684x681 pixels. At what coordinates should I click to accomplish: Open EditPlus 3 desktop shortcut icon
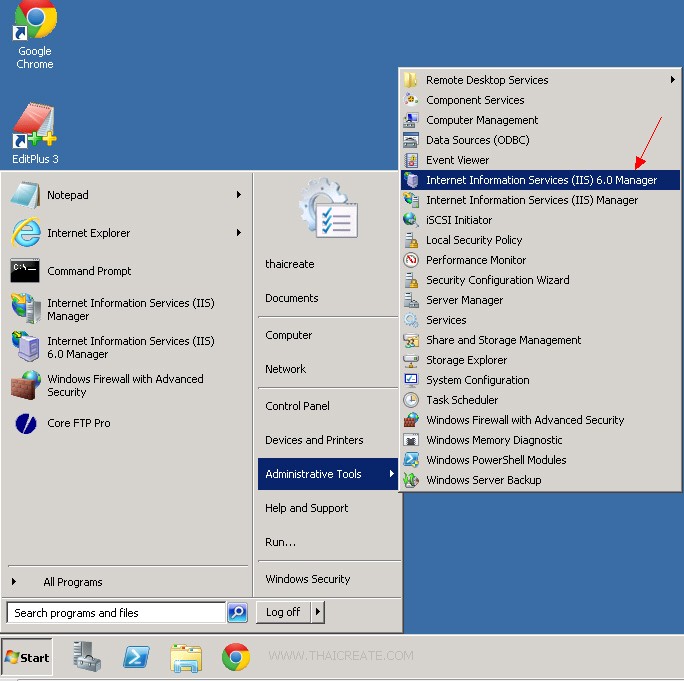point(34,125)
